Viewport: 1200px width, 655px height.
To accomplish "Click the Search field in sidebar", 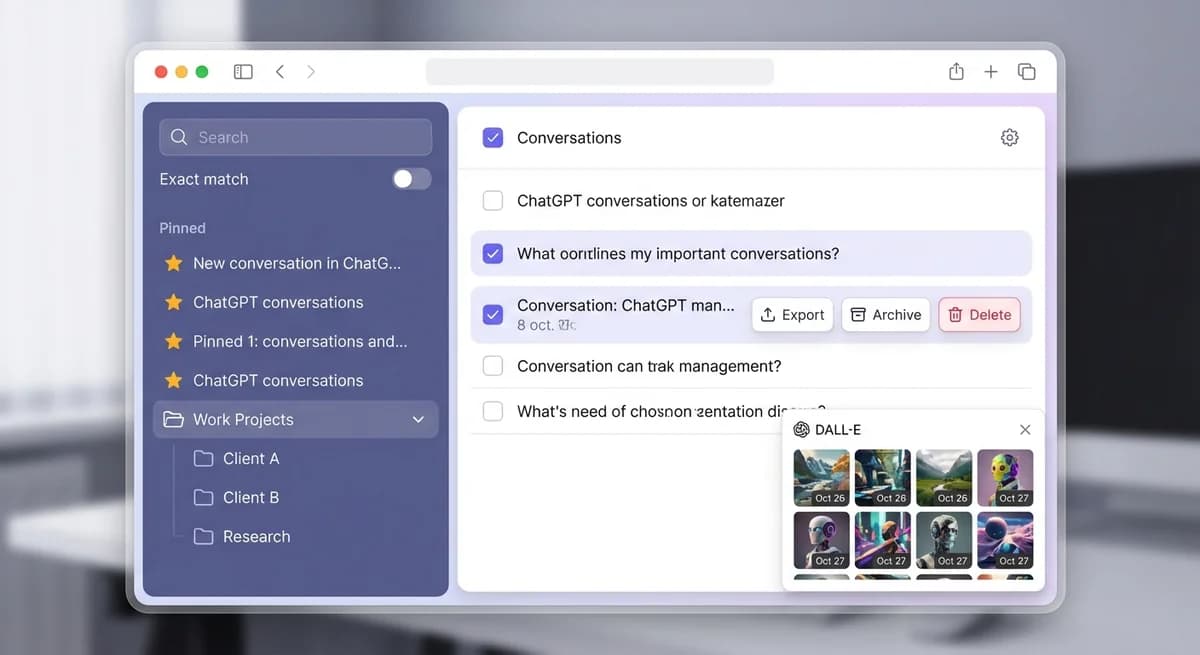I will 296,137.
